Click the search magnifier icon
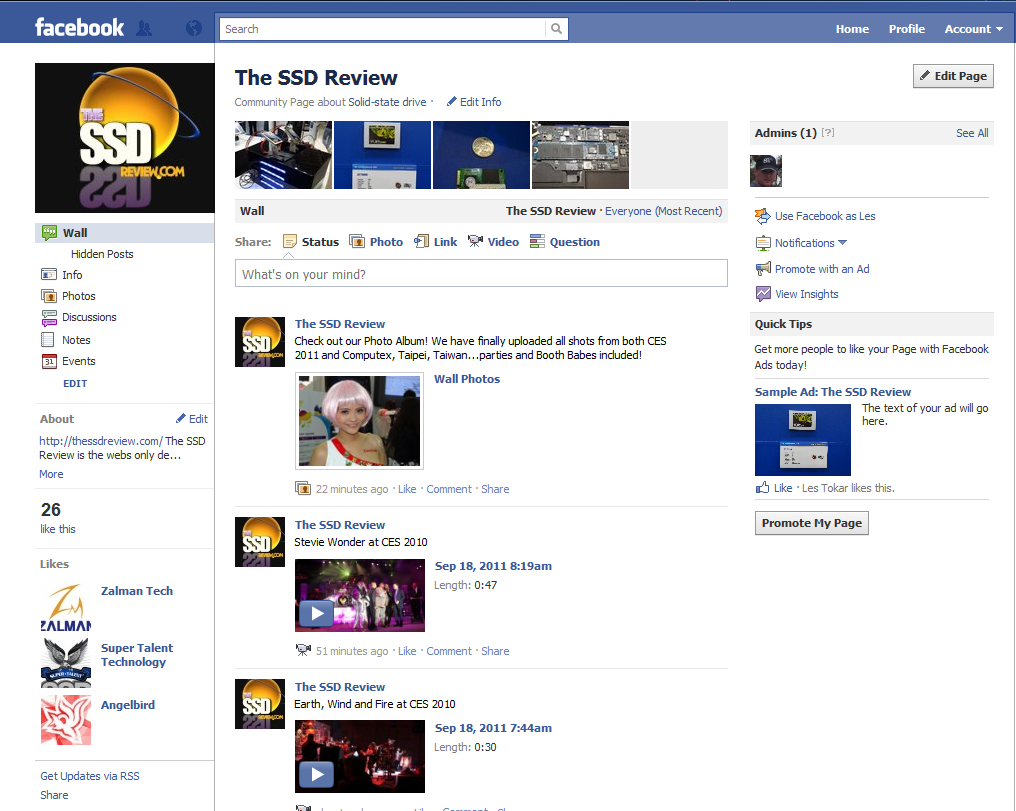Screen dimensions: 1016x811 pyautogui.click(x=556, y=28)
